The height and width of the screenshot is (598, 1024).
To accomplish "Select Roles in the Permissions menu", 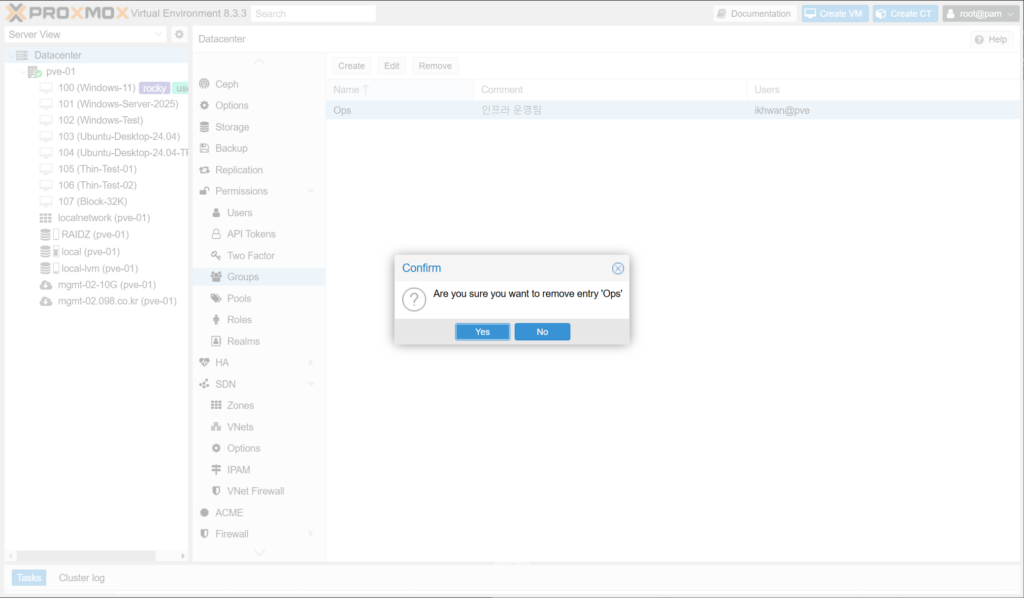I will pos(239,320).
